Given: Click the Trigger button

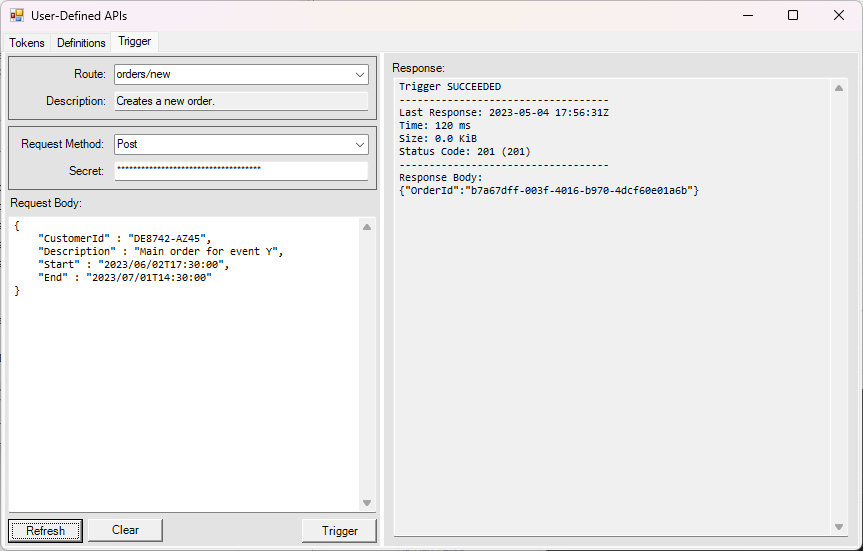Looking at the screenshot, I should (x=340, y=531).
